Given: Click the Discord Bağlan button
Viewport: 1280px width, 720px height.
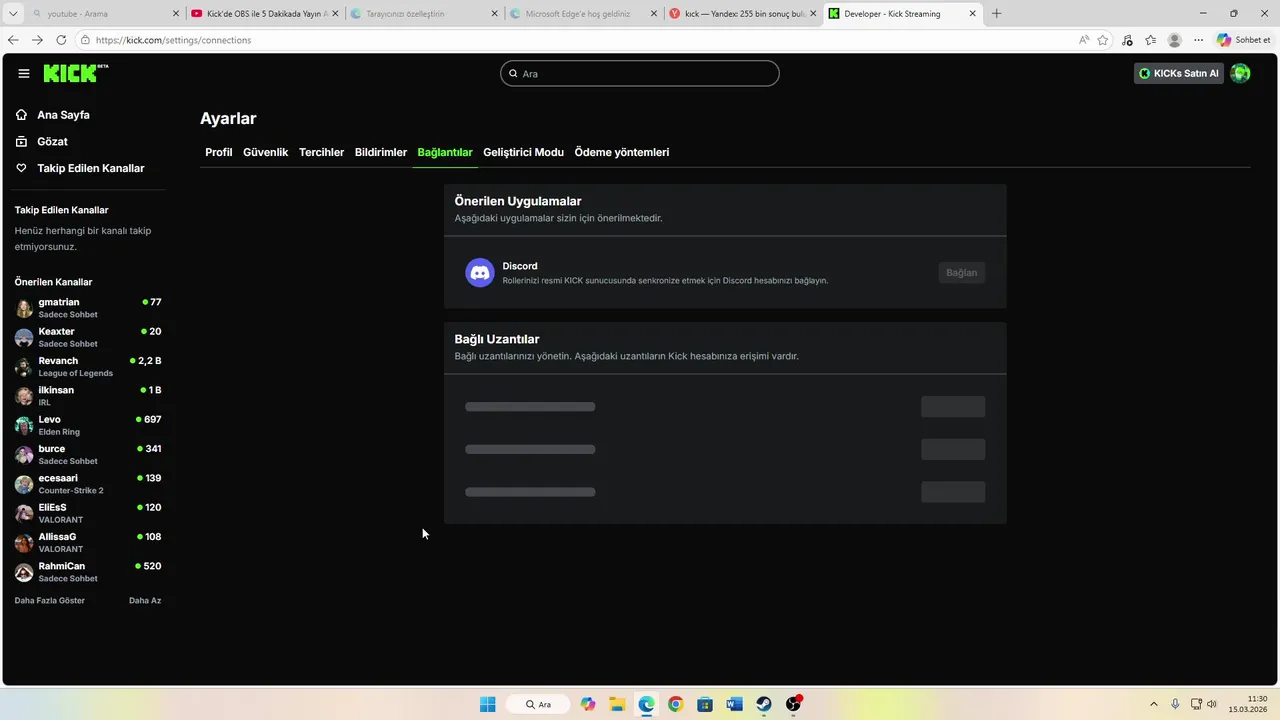Looking at the screenshot, I should 961,273.
